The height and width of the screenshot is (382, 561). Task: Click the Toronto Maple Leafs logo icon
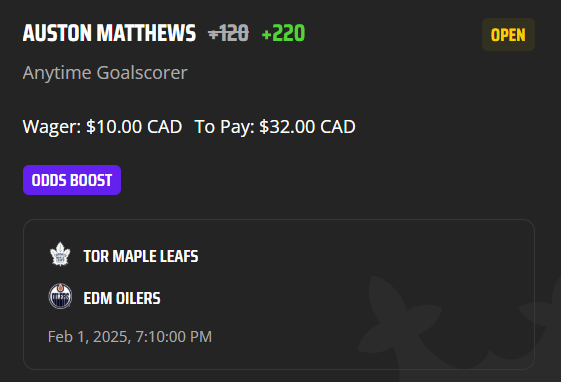[x=60, y=254]
